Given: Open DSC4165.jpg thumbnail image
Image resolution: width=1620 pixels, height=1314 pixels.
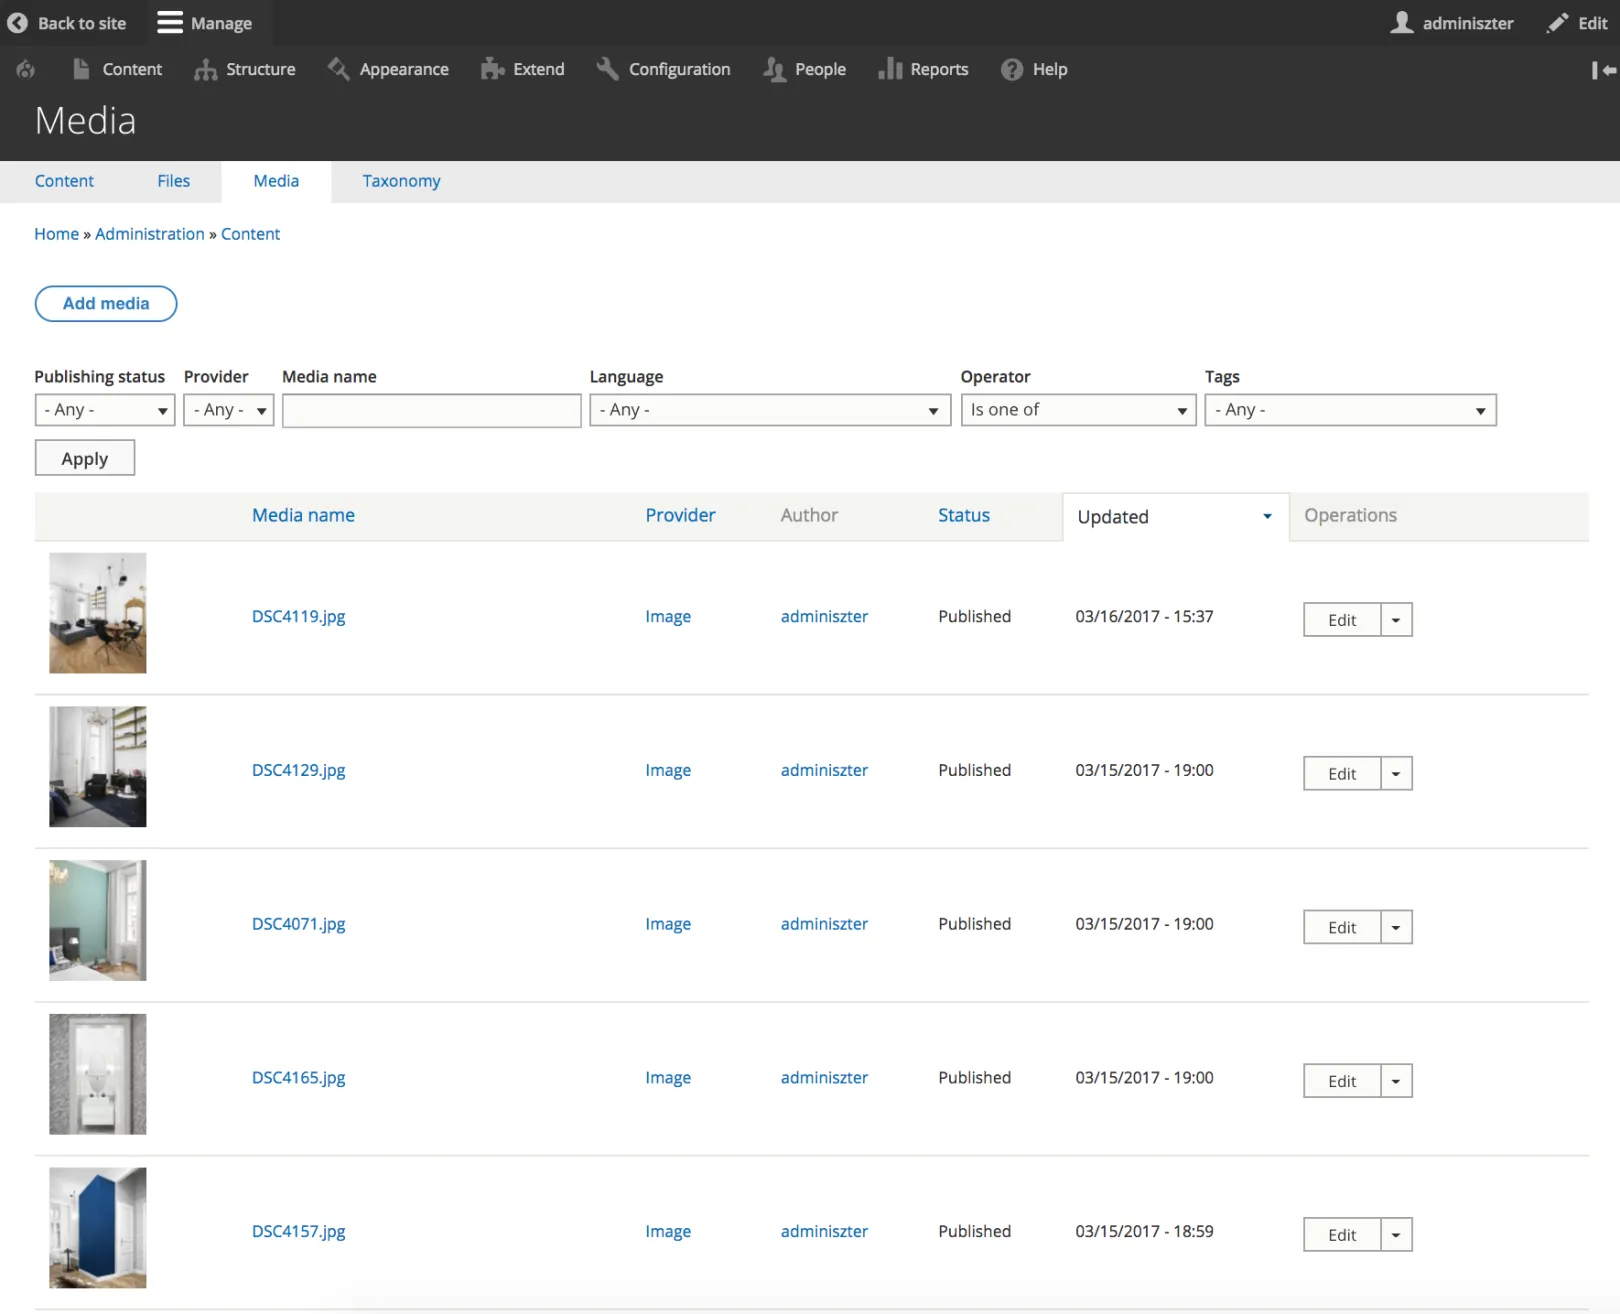Looking at the screenshot, I should [x=98, y=1075].
